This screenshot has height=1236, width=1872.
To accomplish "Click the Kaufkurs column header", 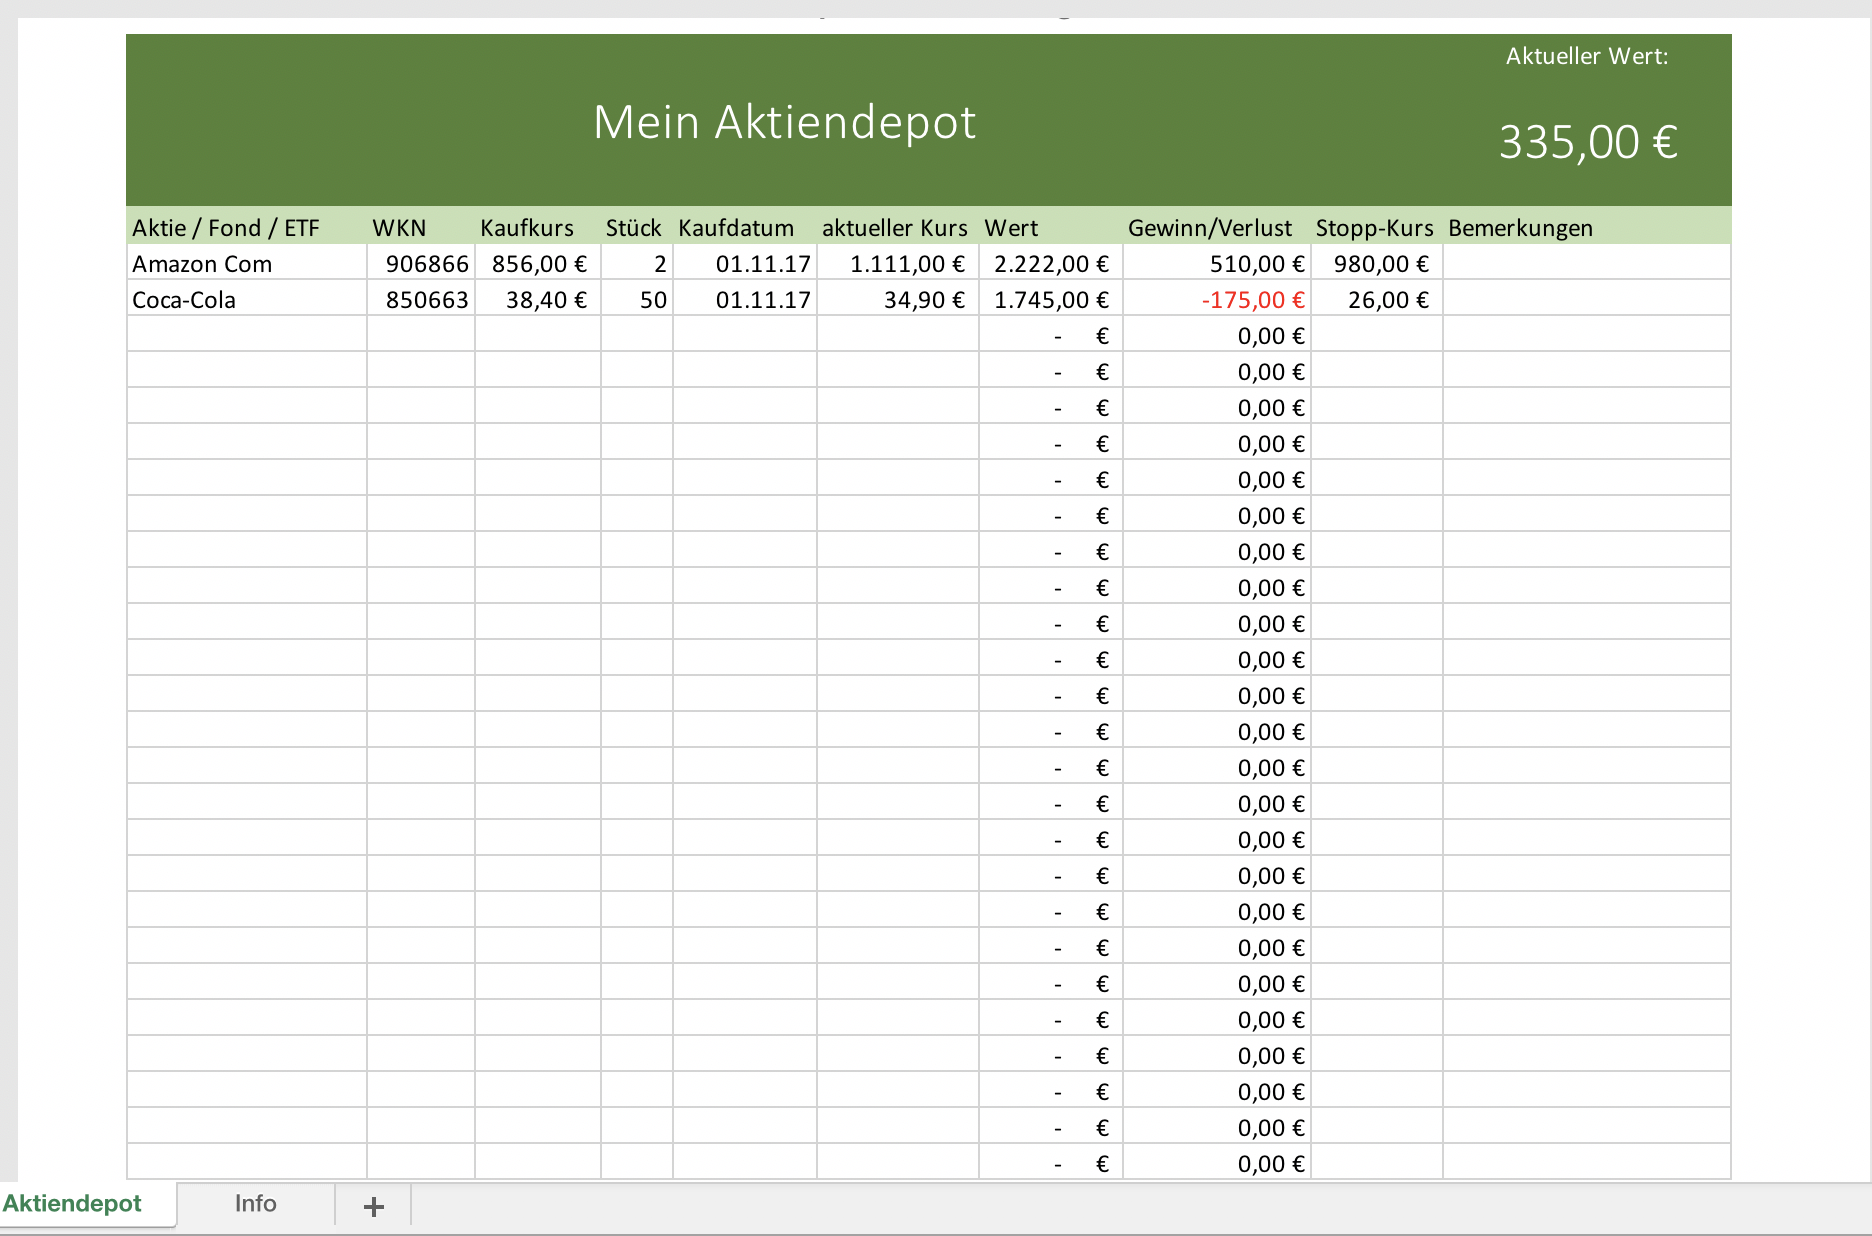I will coord(527,228).
